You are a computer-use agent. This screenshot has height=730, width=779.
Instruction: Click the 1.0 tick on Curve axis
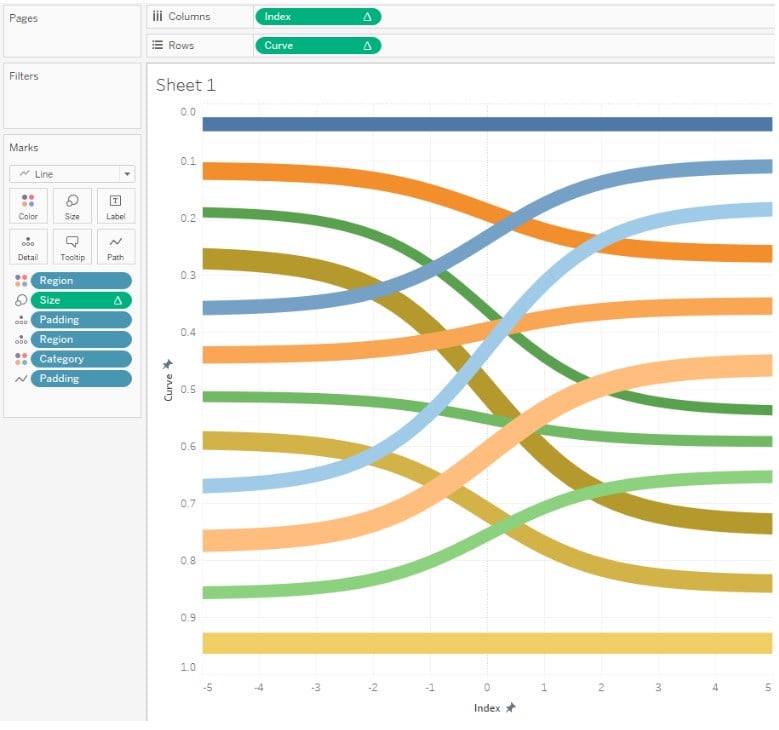click(x=188, y=667)
